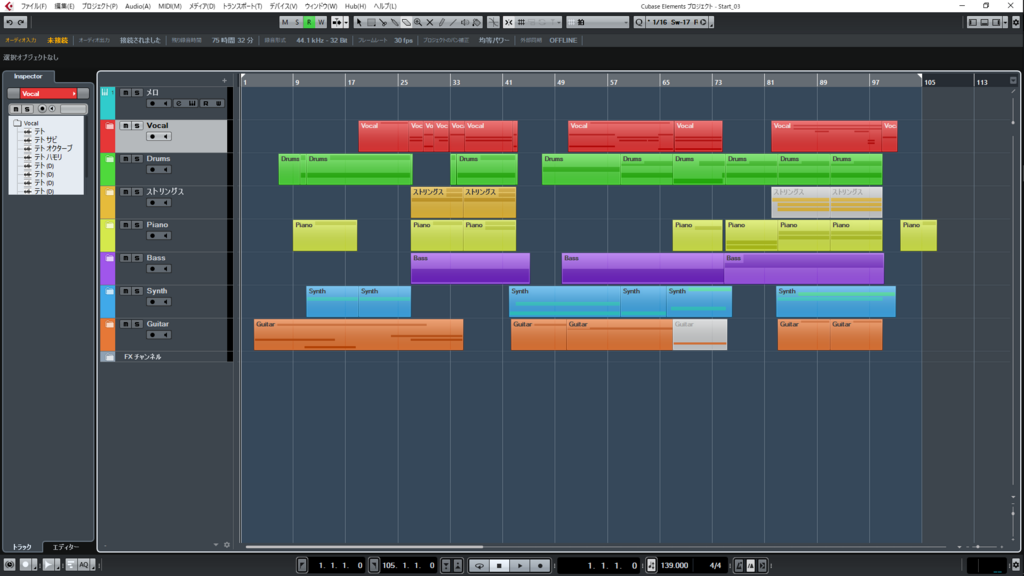The image size is (1024, 576).
Task: Click the right locator icon in transport
Action: tap(374, 566)
